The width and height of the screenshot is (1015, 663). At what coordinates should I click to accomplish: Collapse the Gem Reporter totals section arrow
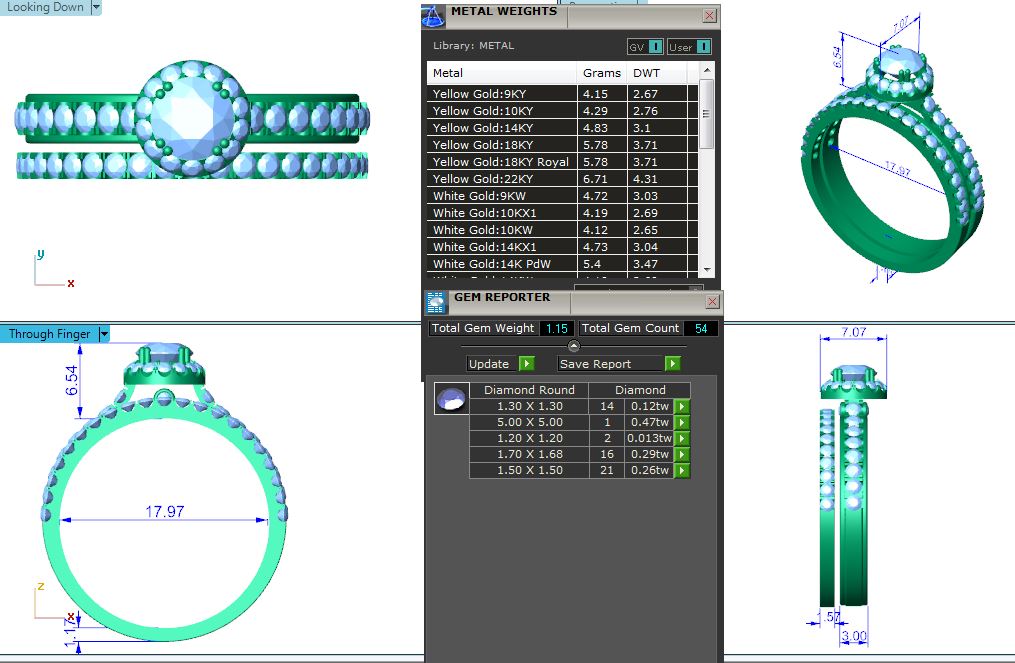tap(574, 347)
